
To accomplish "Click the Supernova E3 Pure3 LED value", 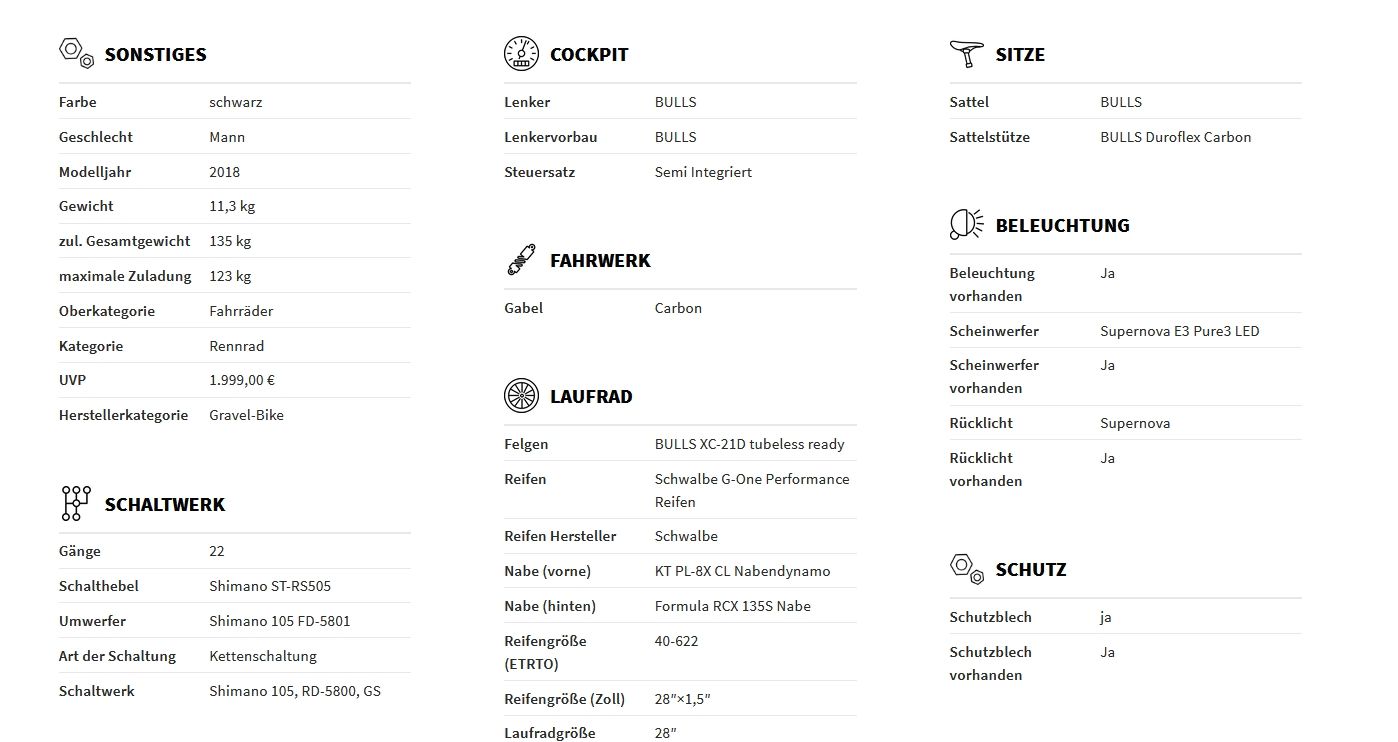I will (x=1179, y=331).
